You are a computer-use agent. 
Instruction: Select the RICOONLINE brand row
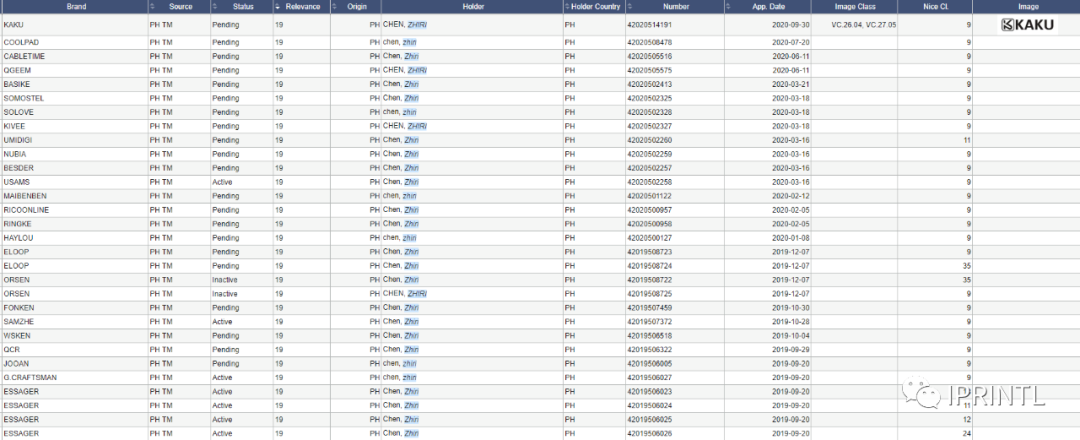[x=540, y=210]
